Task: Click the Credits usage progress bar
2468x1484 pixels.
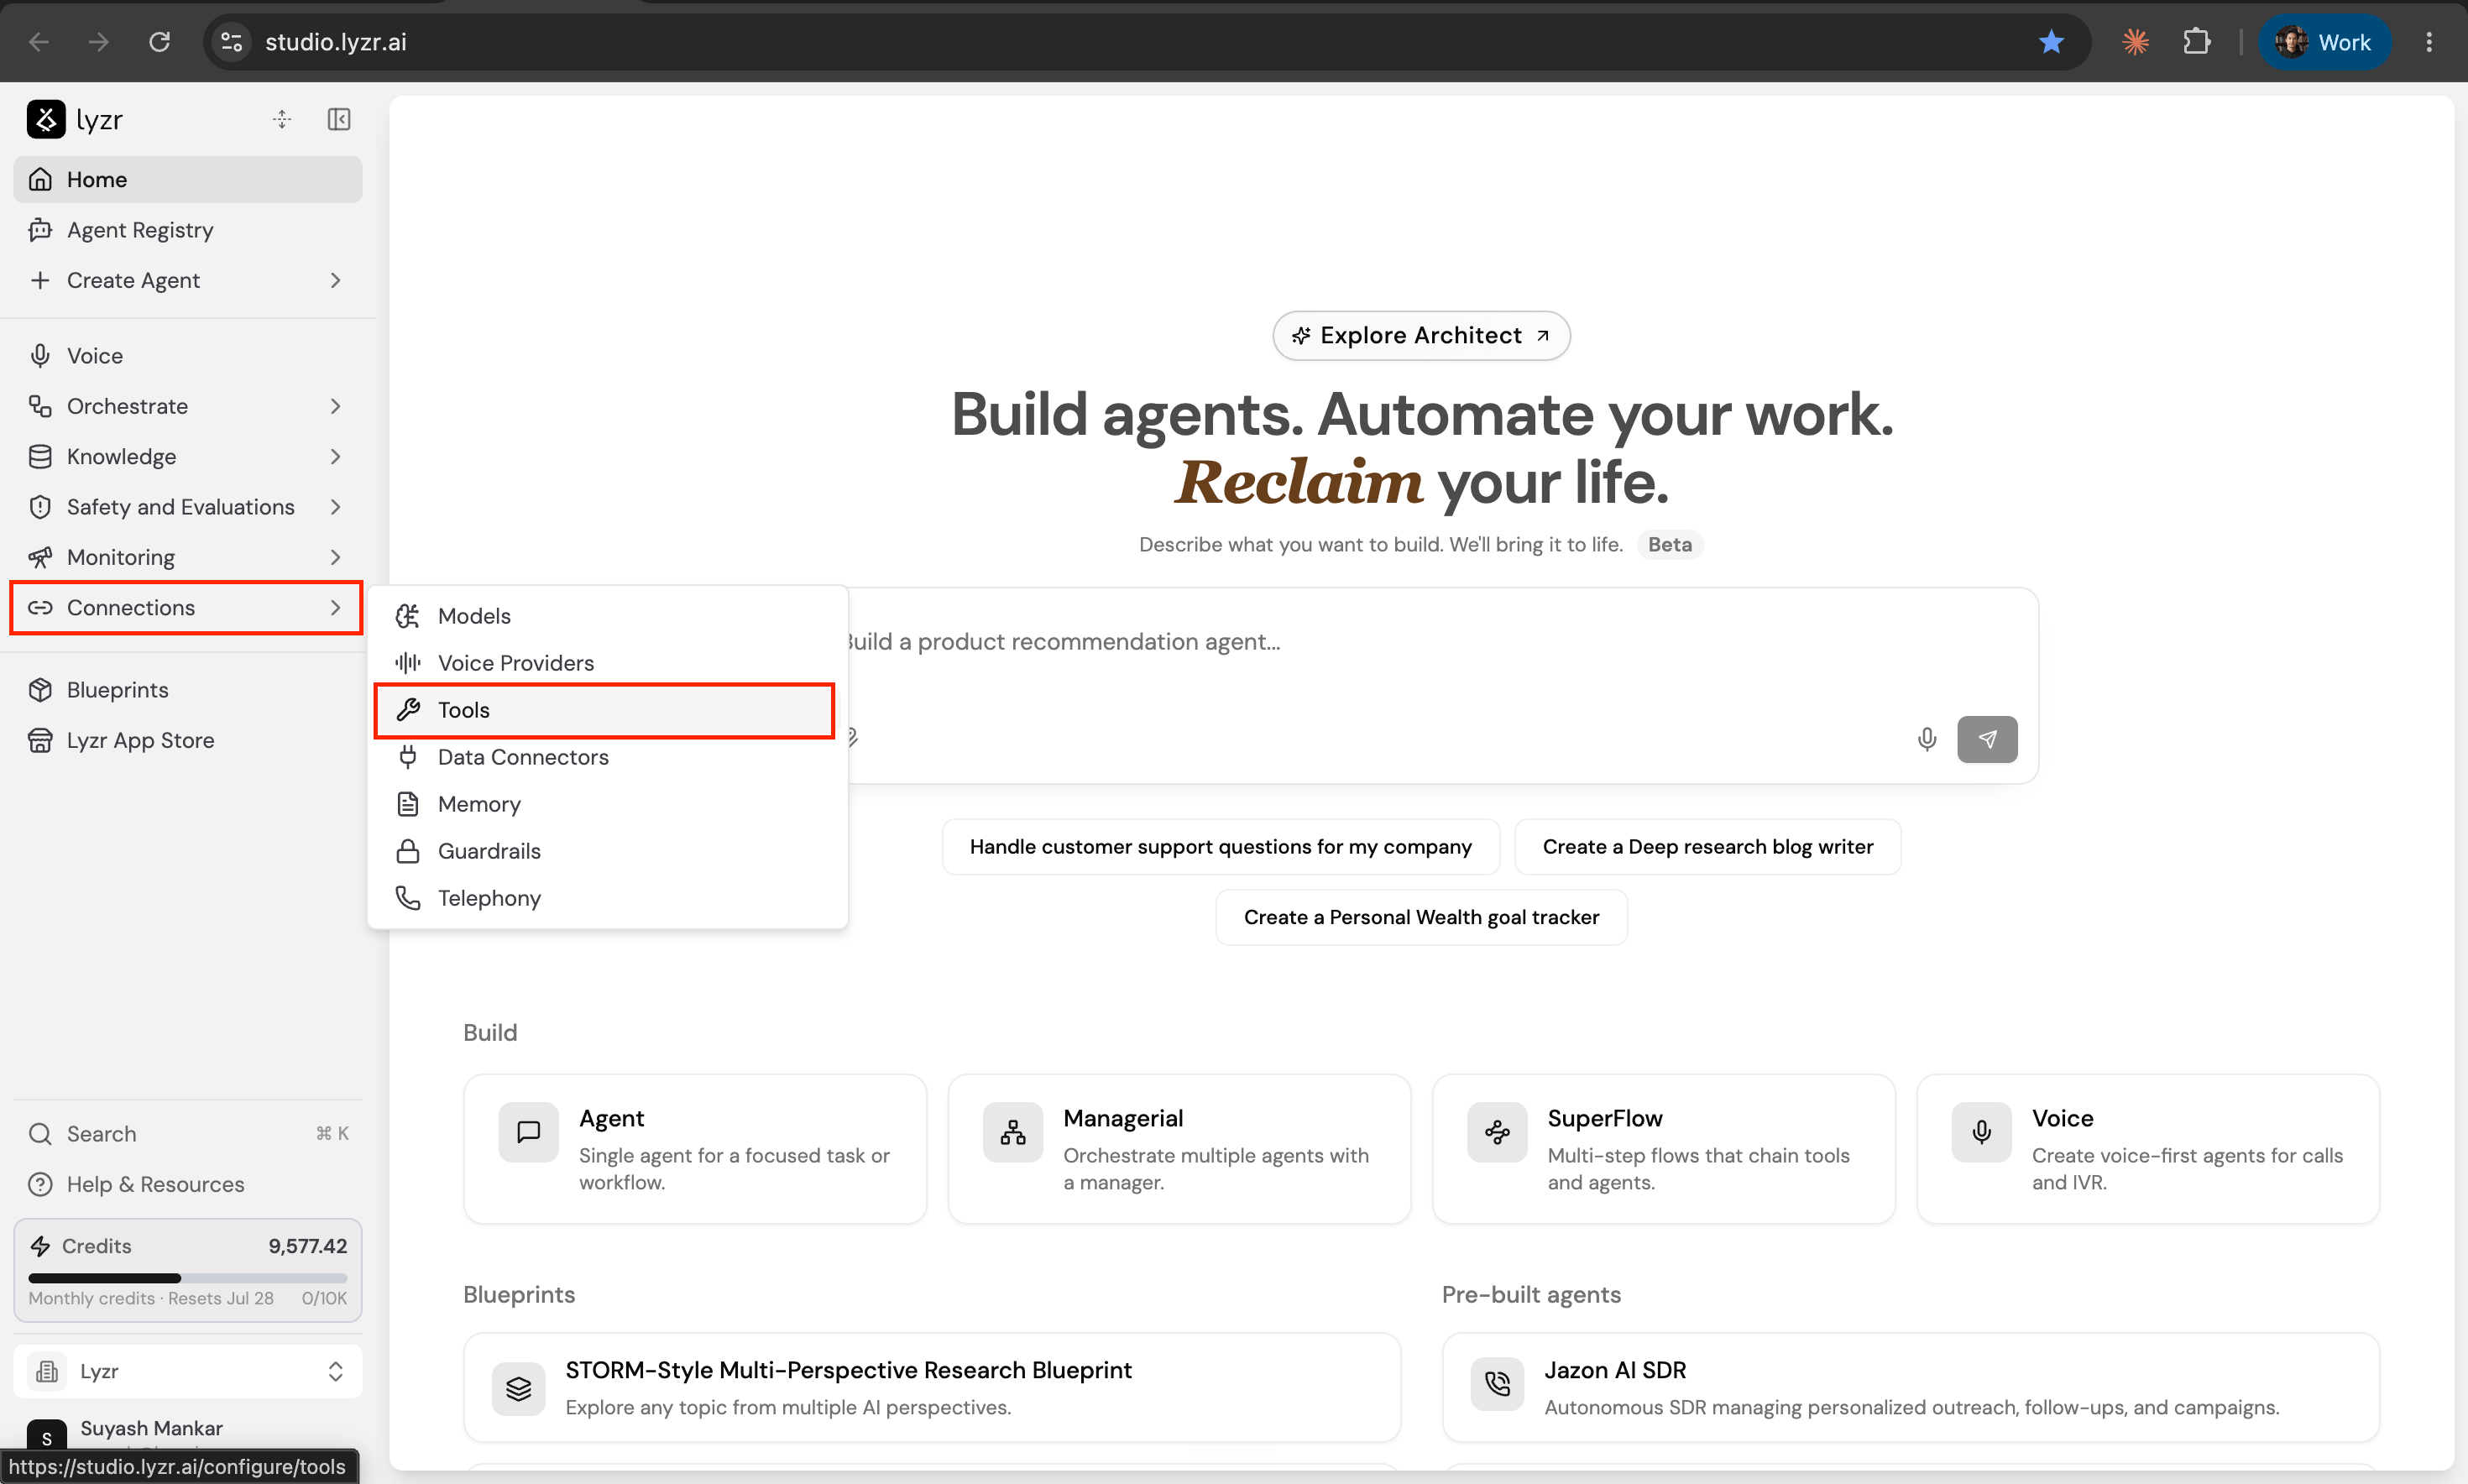Action: (x=188, y=1278)
